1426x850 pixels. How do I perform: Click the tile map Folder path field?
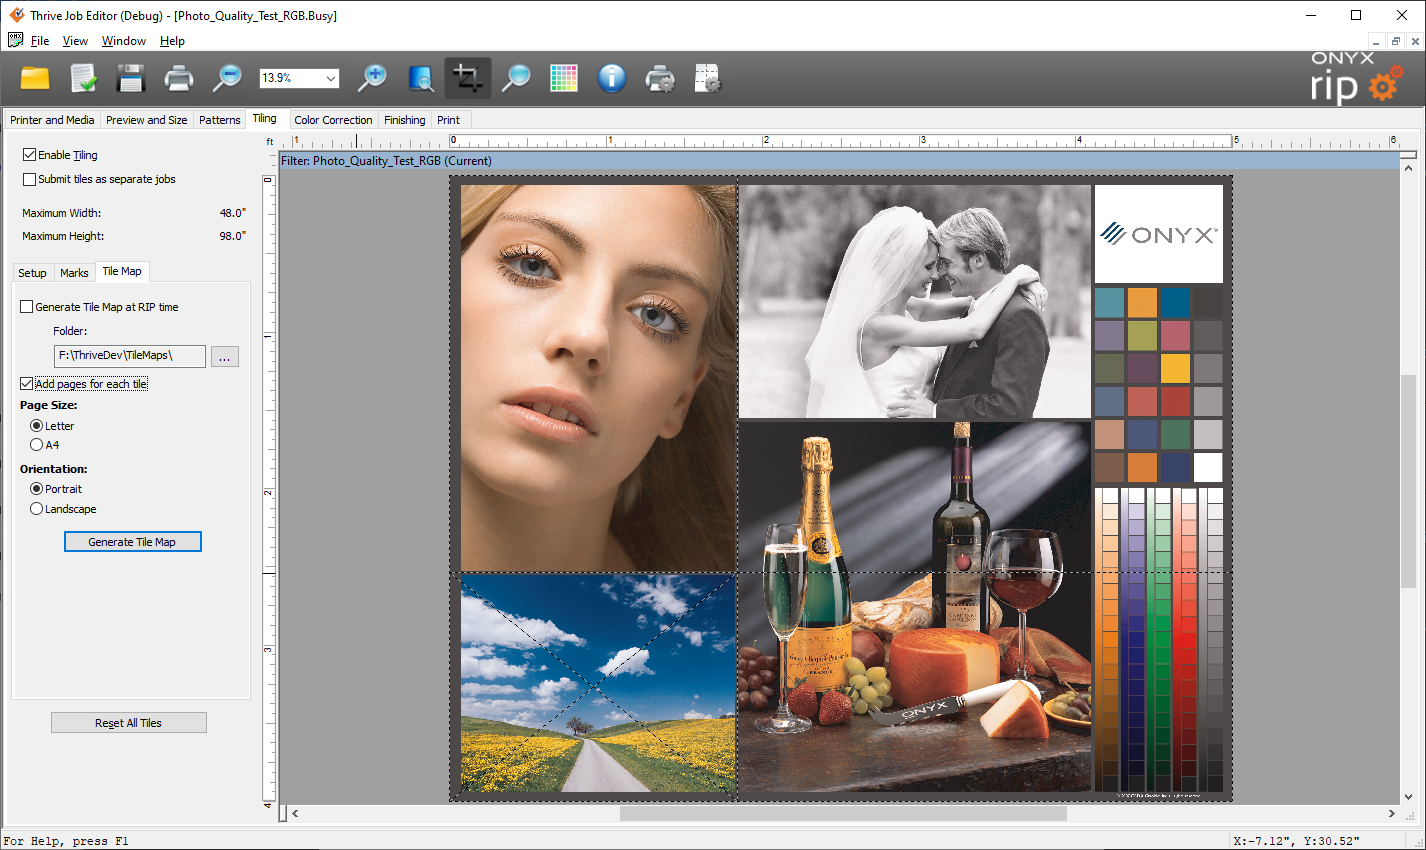click(129, 356)
